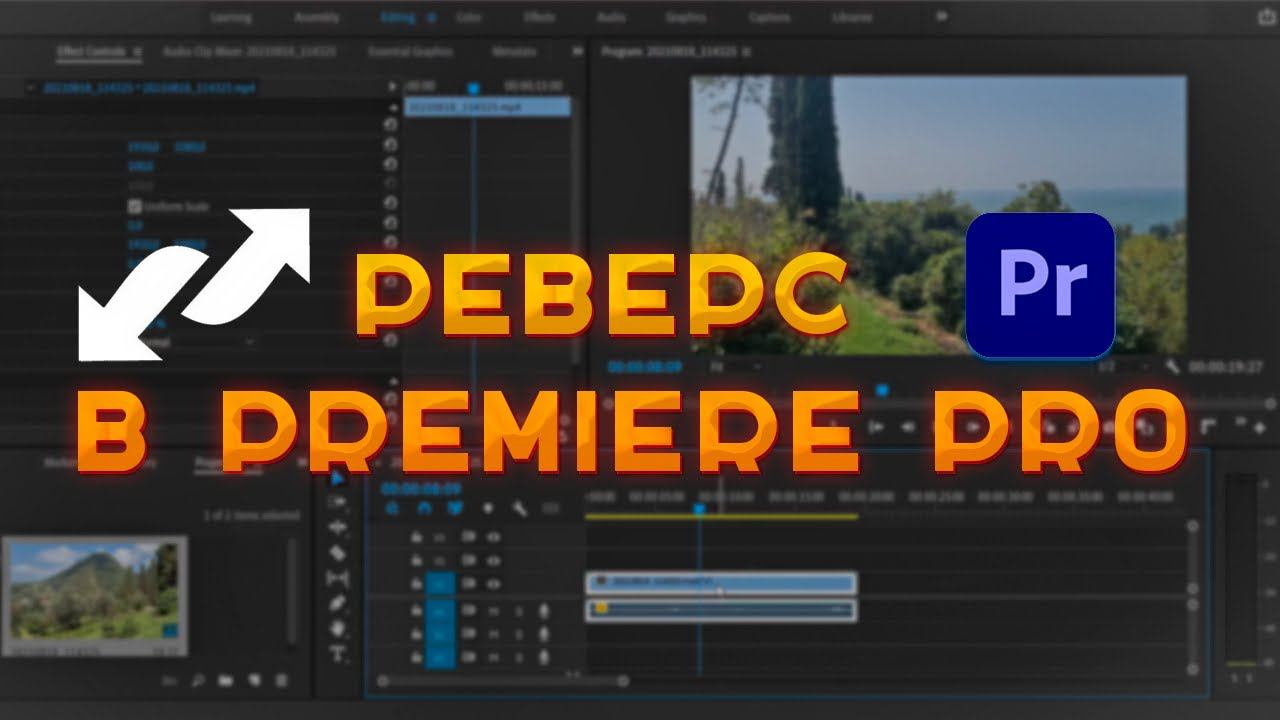The image size is (1280, 720).
Task: Click the Quick Export icon at top right
Action: [1265, 17]
